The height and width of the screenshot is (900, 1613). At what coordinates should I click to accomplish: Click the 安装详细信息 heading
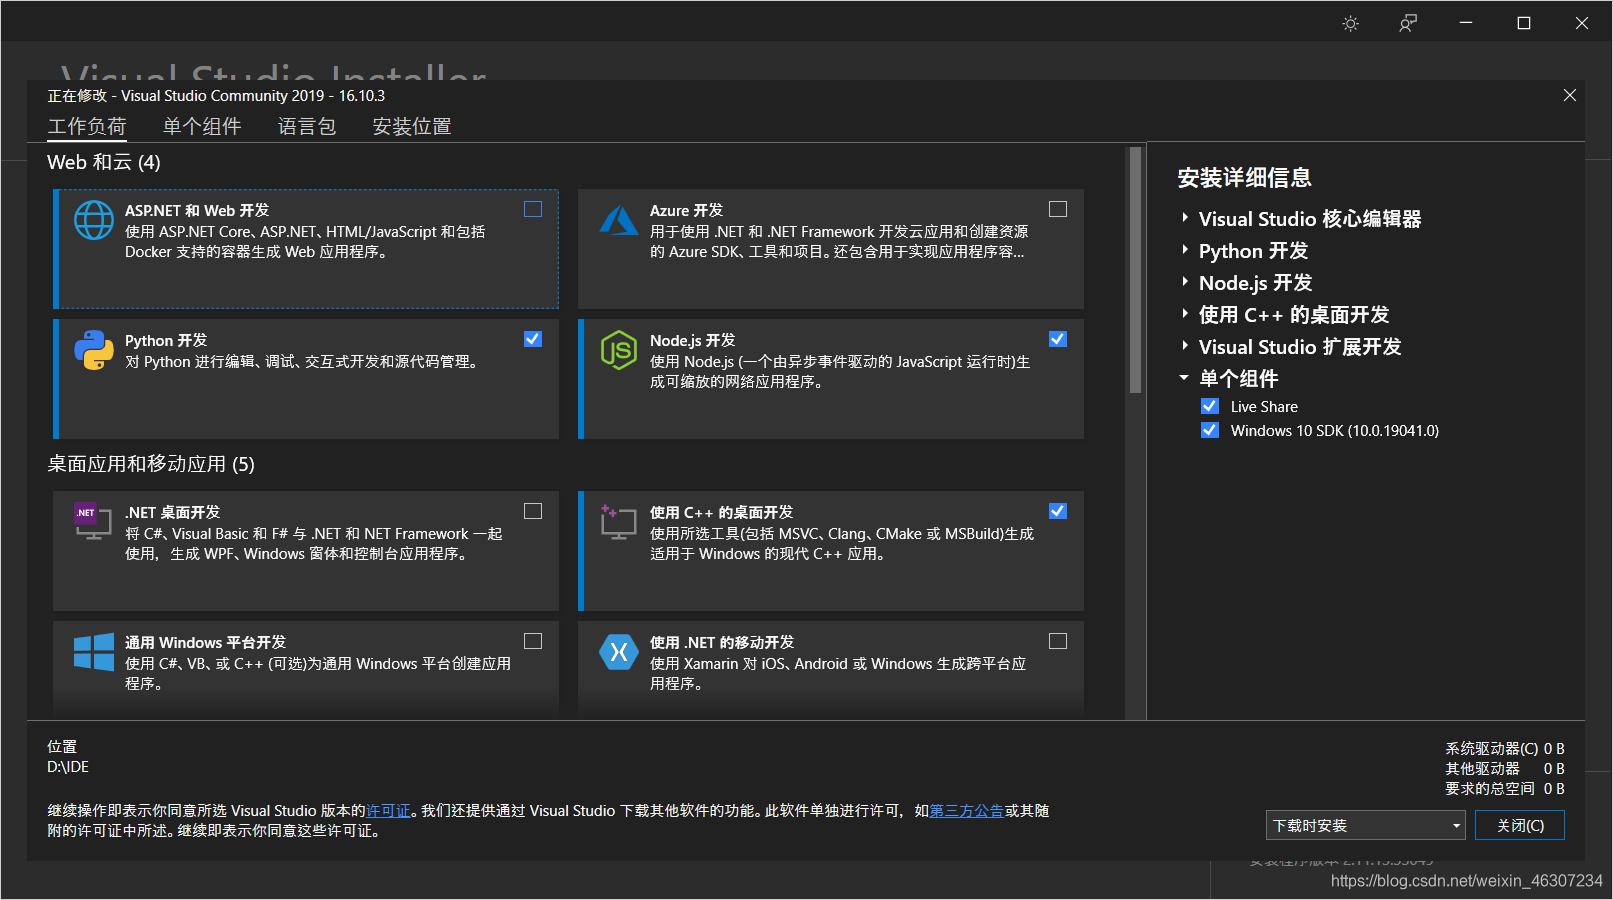point(1244,178)
